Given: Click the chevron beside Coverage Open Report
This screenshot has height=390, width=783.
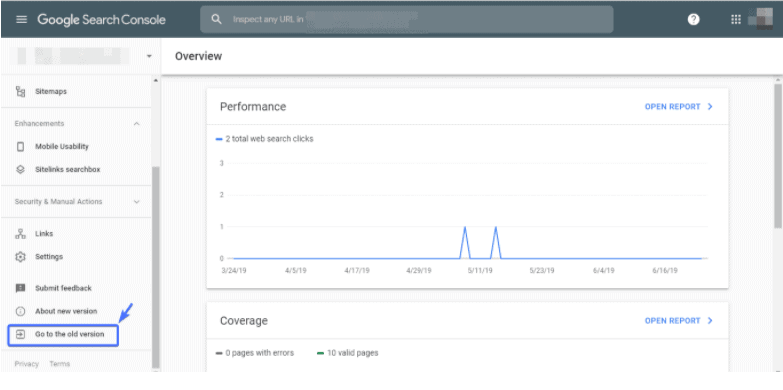Looking at the screenshot, I should (x=710, y=321).
